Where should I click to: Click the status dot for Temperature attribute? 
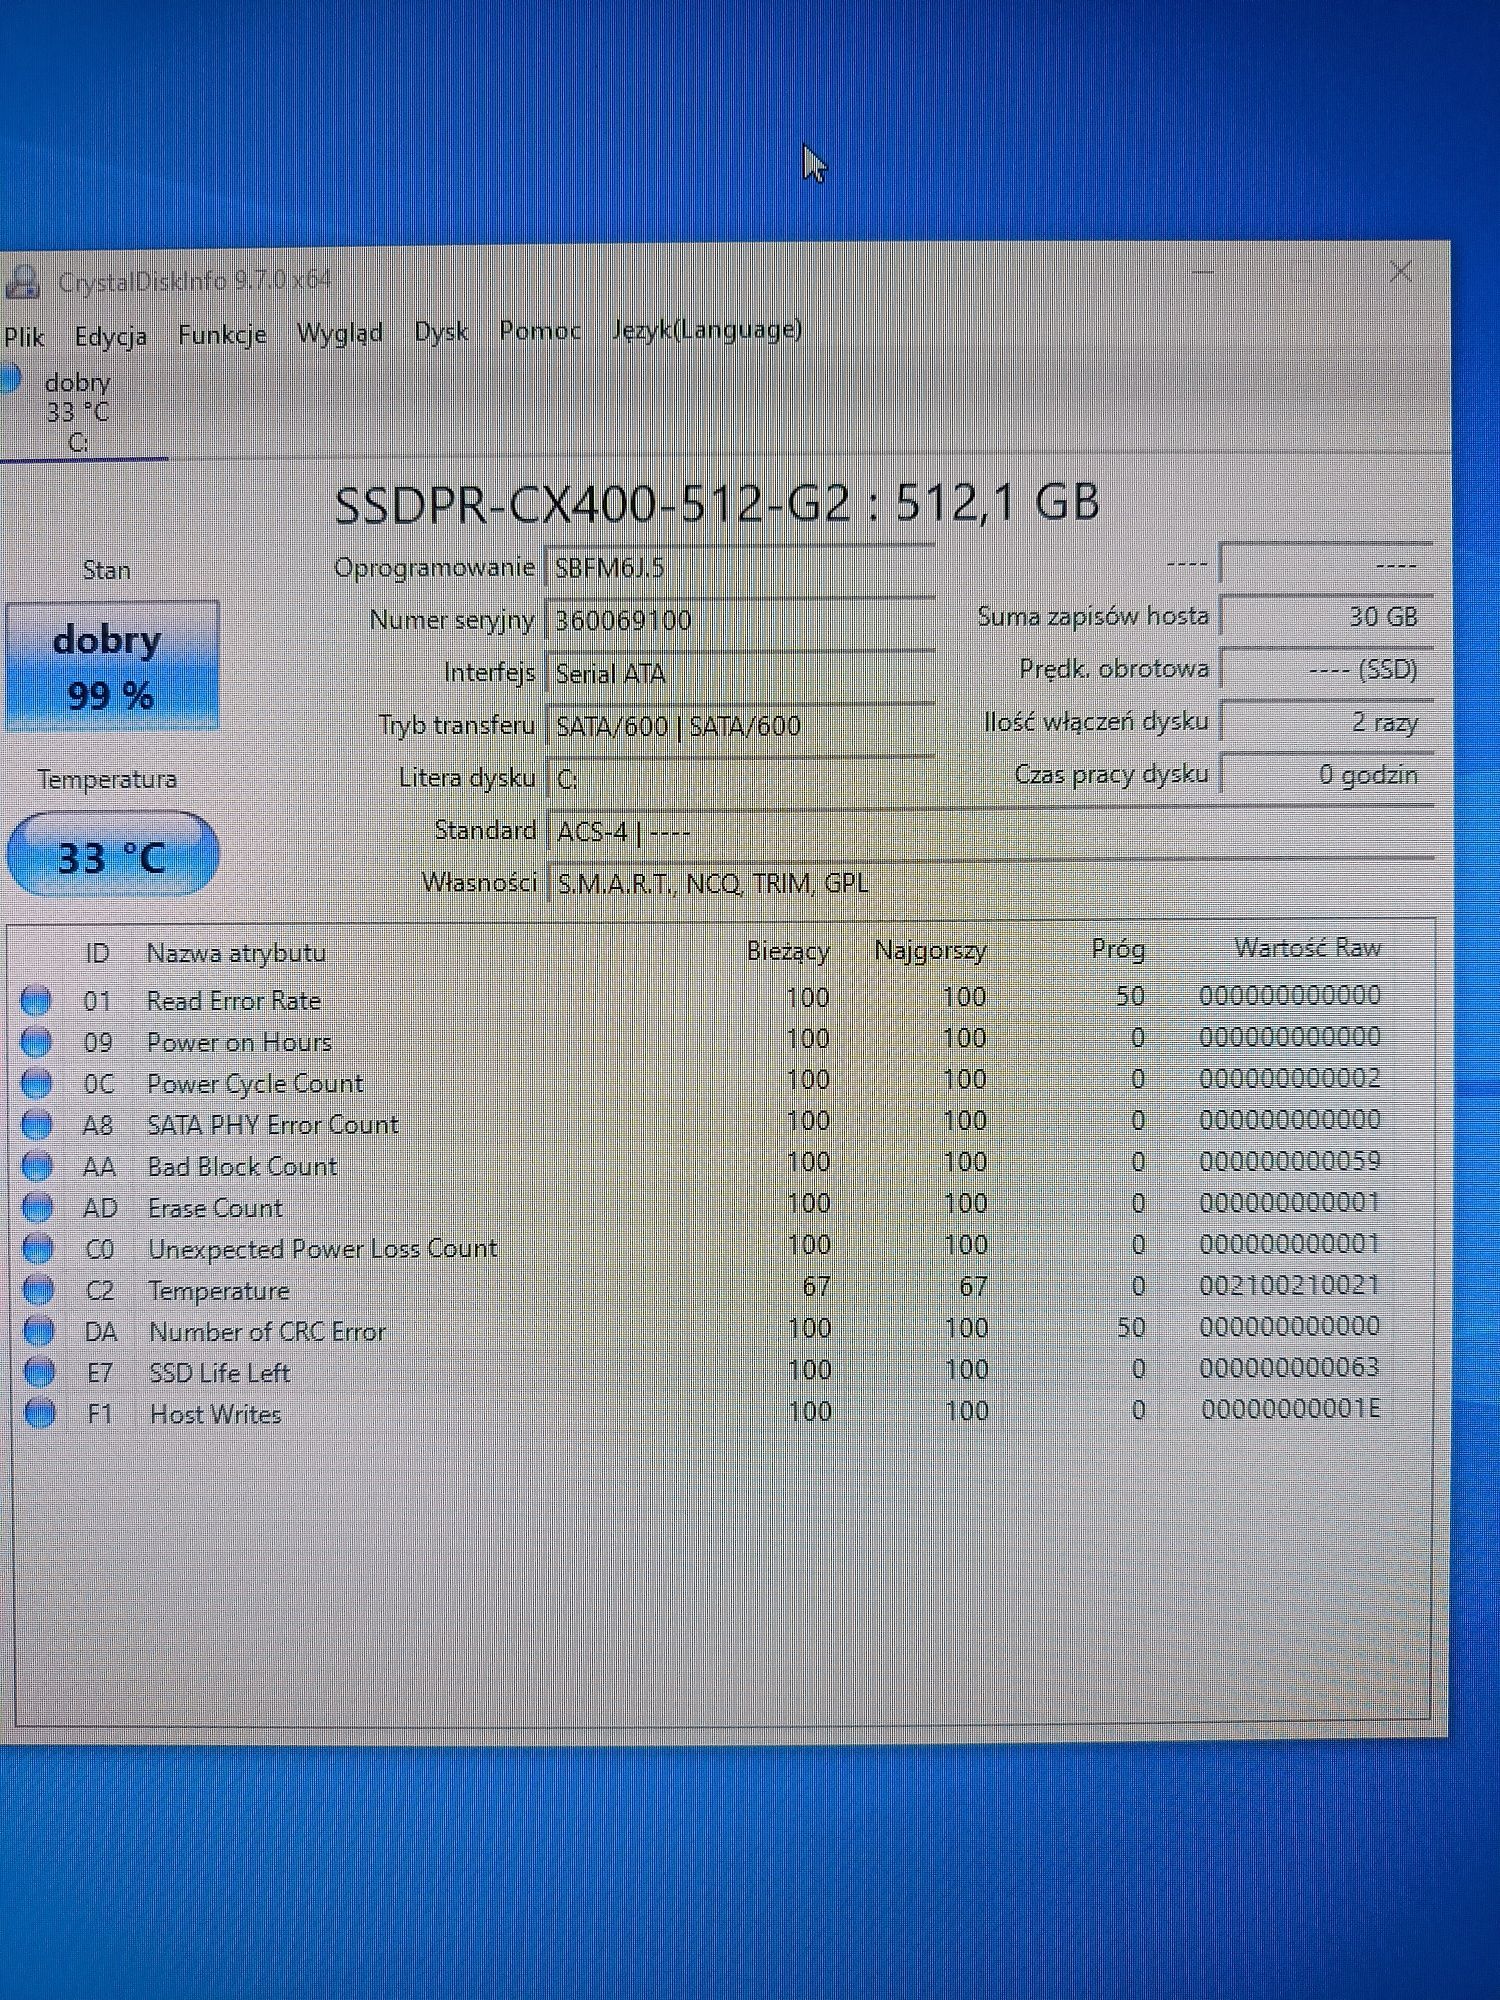(38, 1290)
